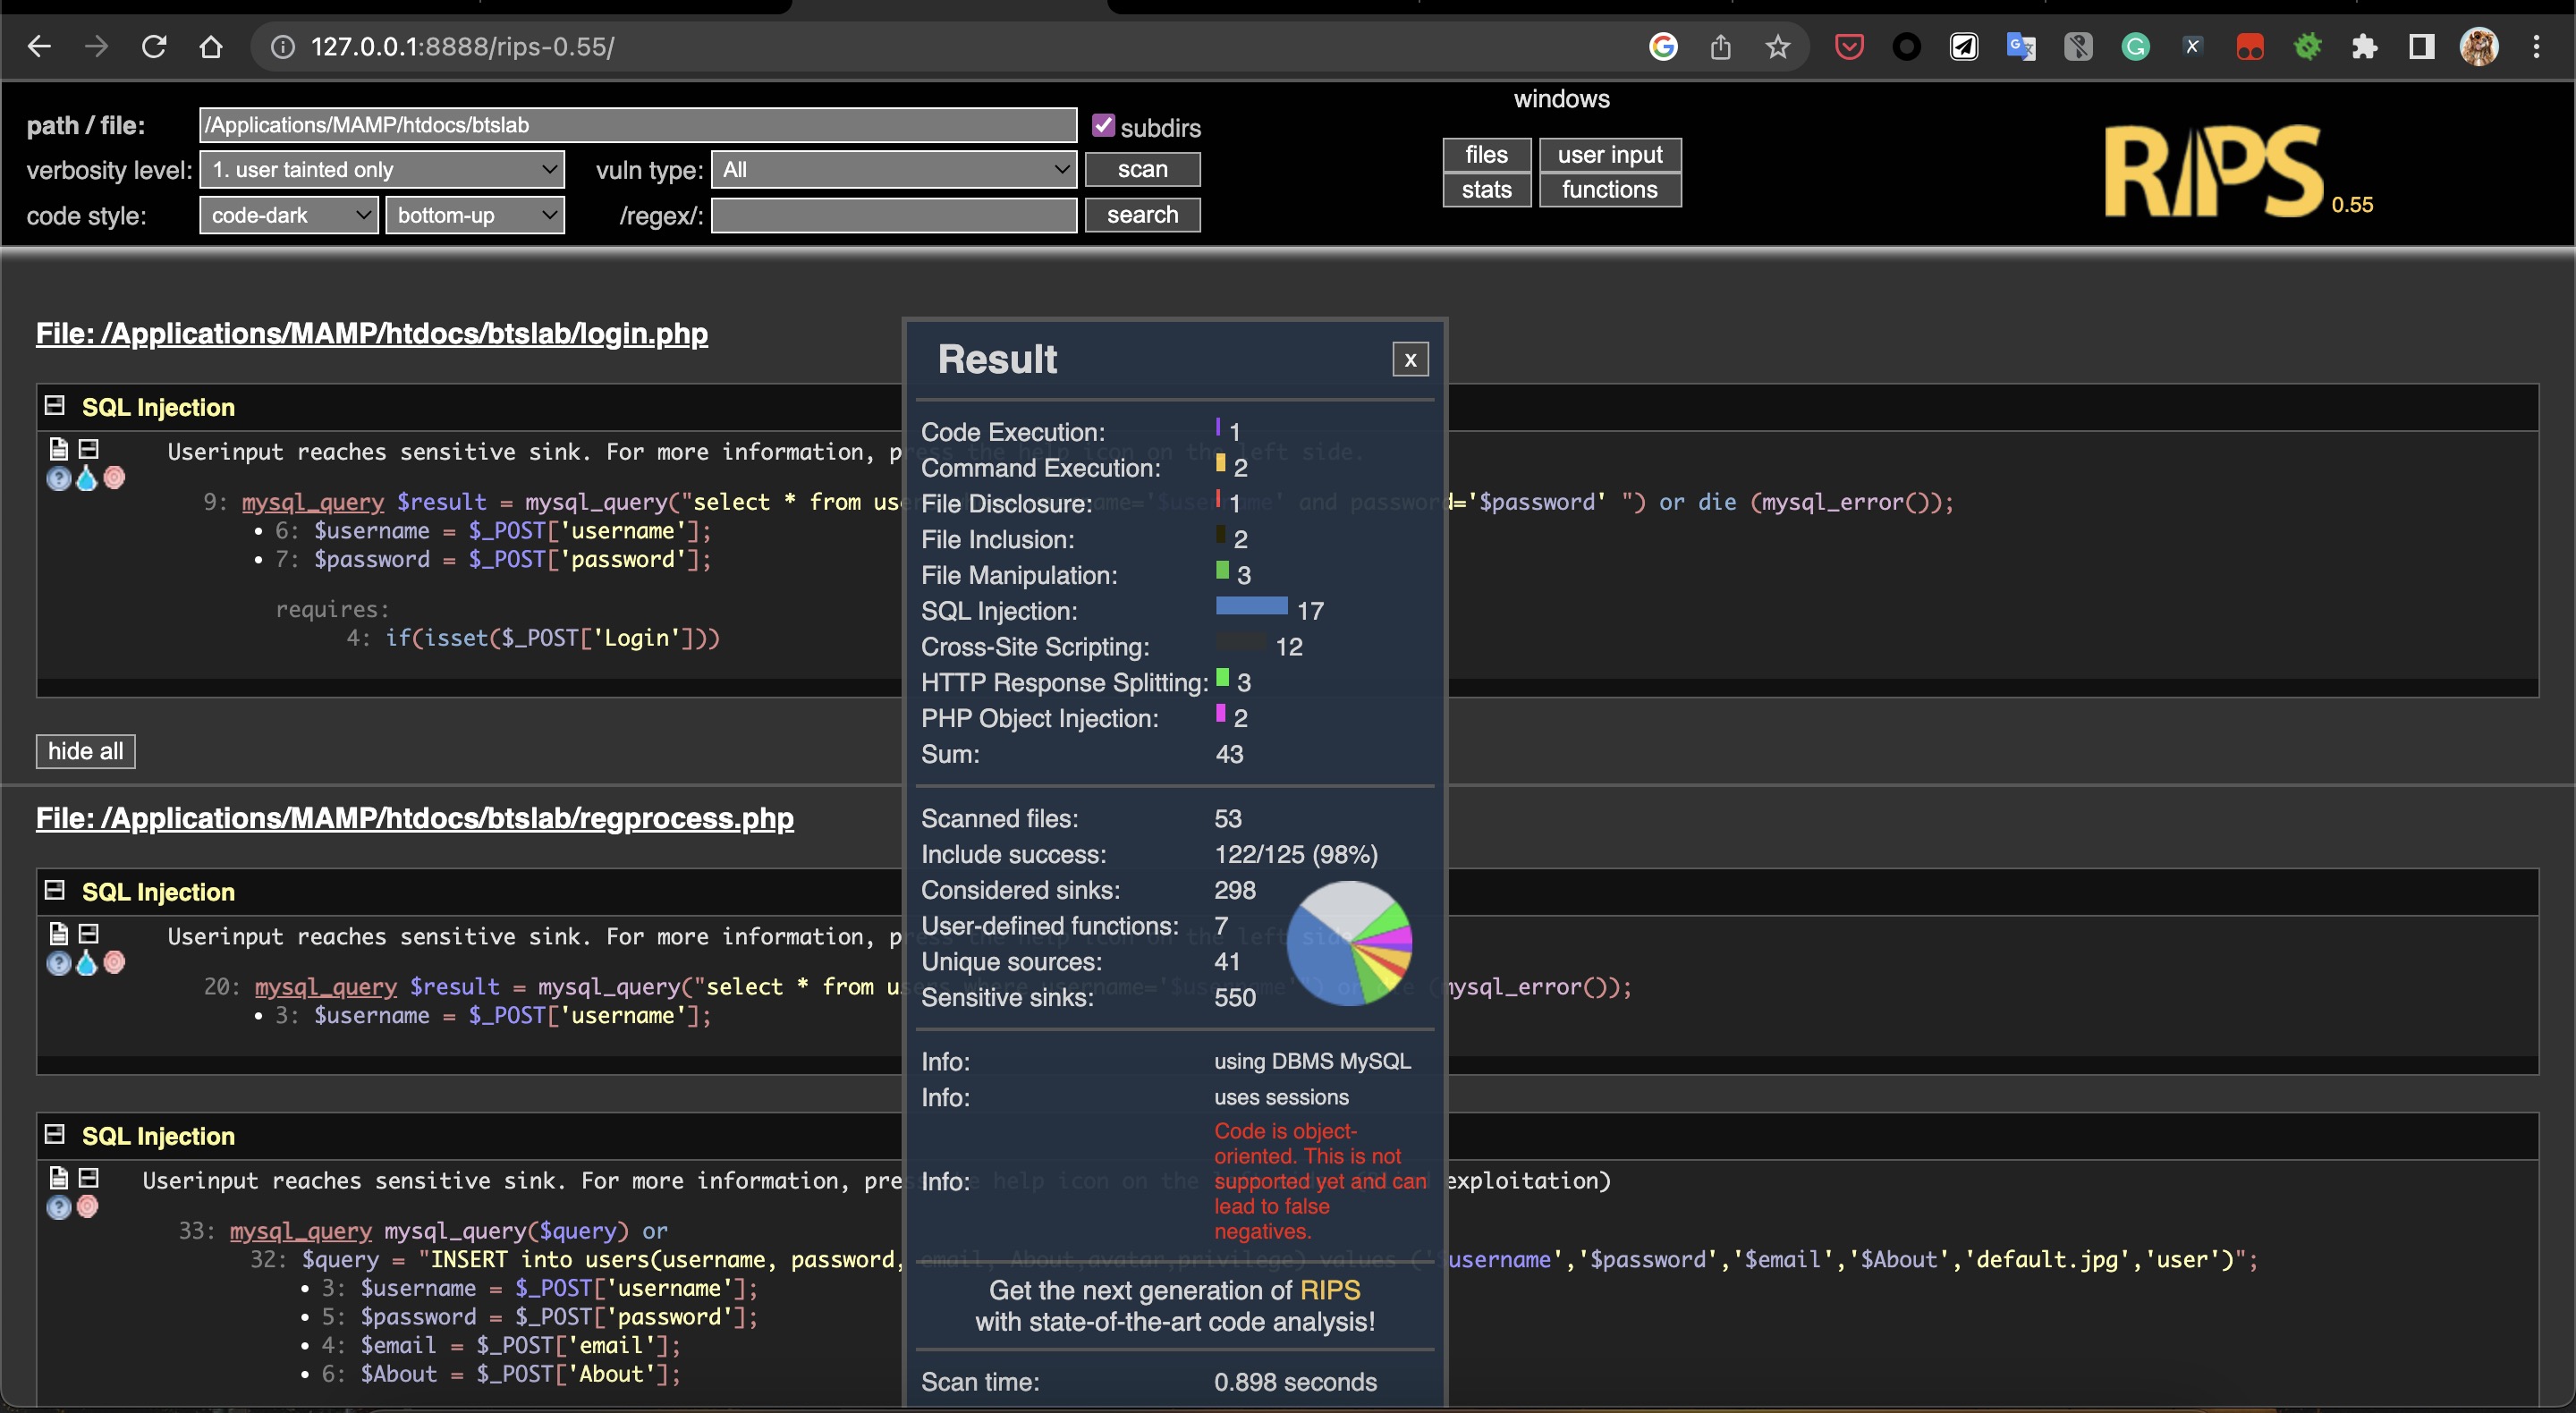Click the scan button
Screen dimensions: 2576x1413
tap(1142, 170)
